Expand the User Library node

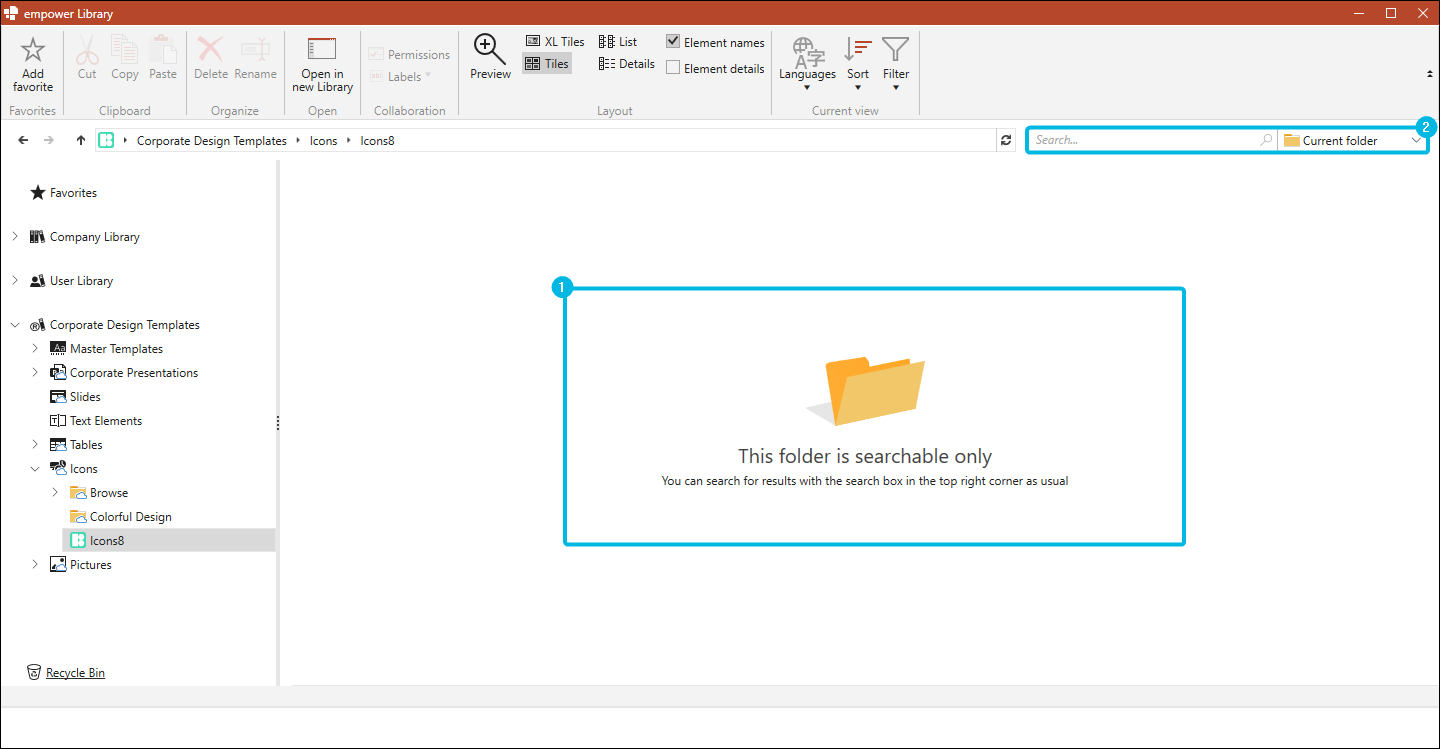[15, 281]
